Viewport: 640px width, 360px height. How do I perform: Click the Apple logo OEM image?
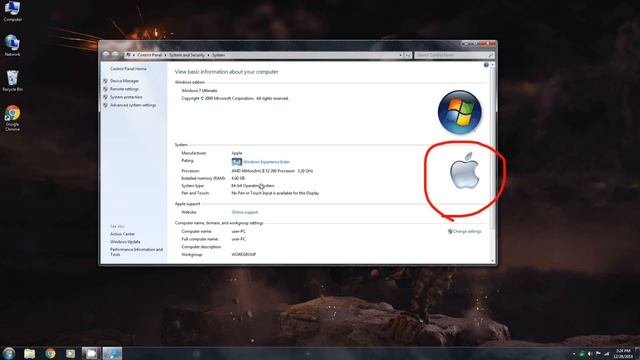click(464, 171)
